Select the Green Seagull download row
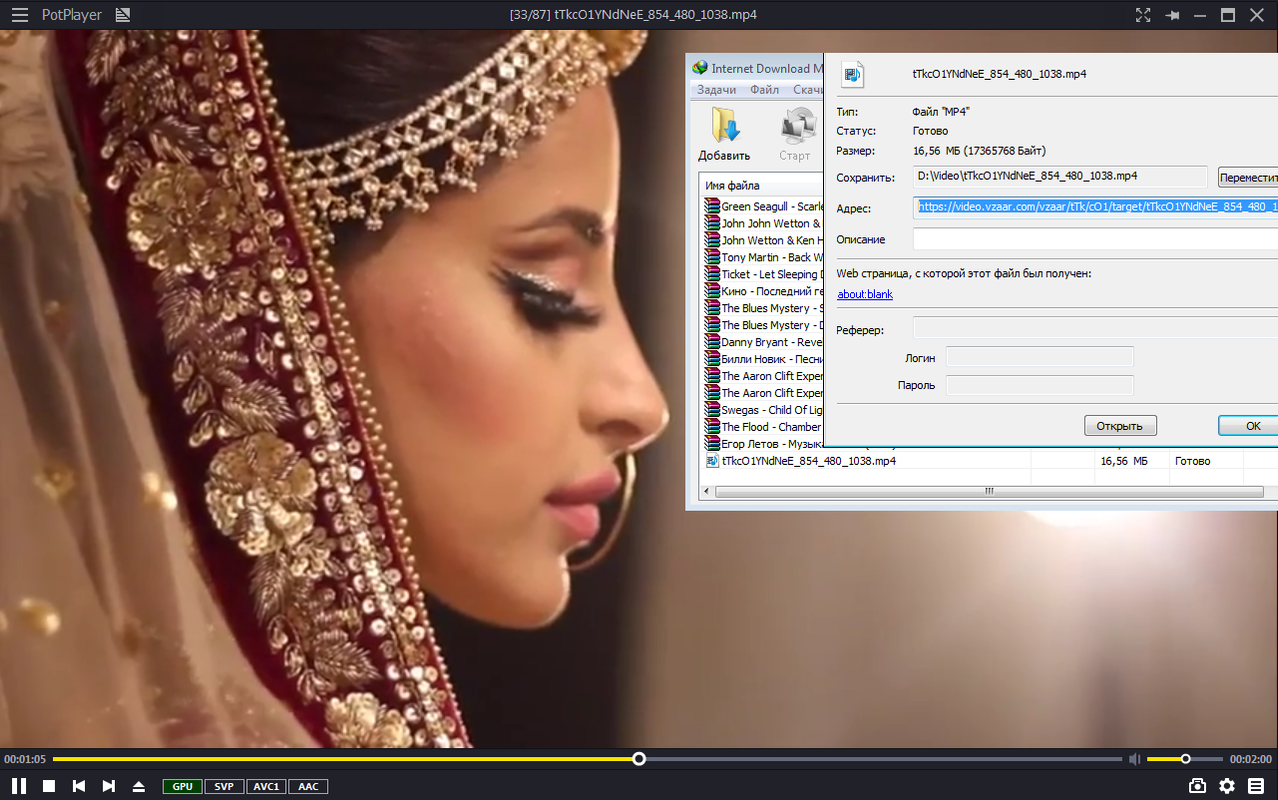The image size is (1278, 800). (763, 207)
